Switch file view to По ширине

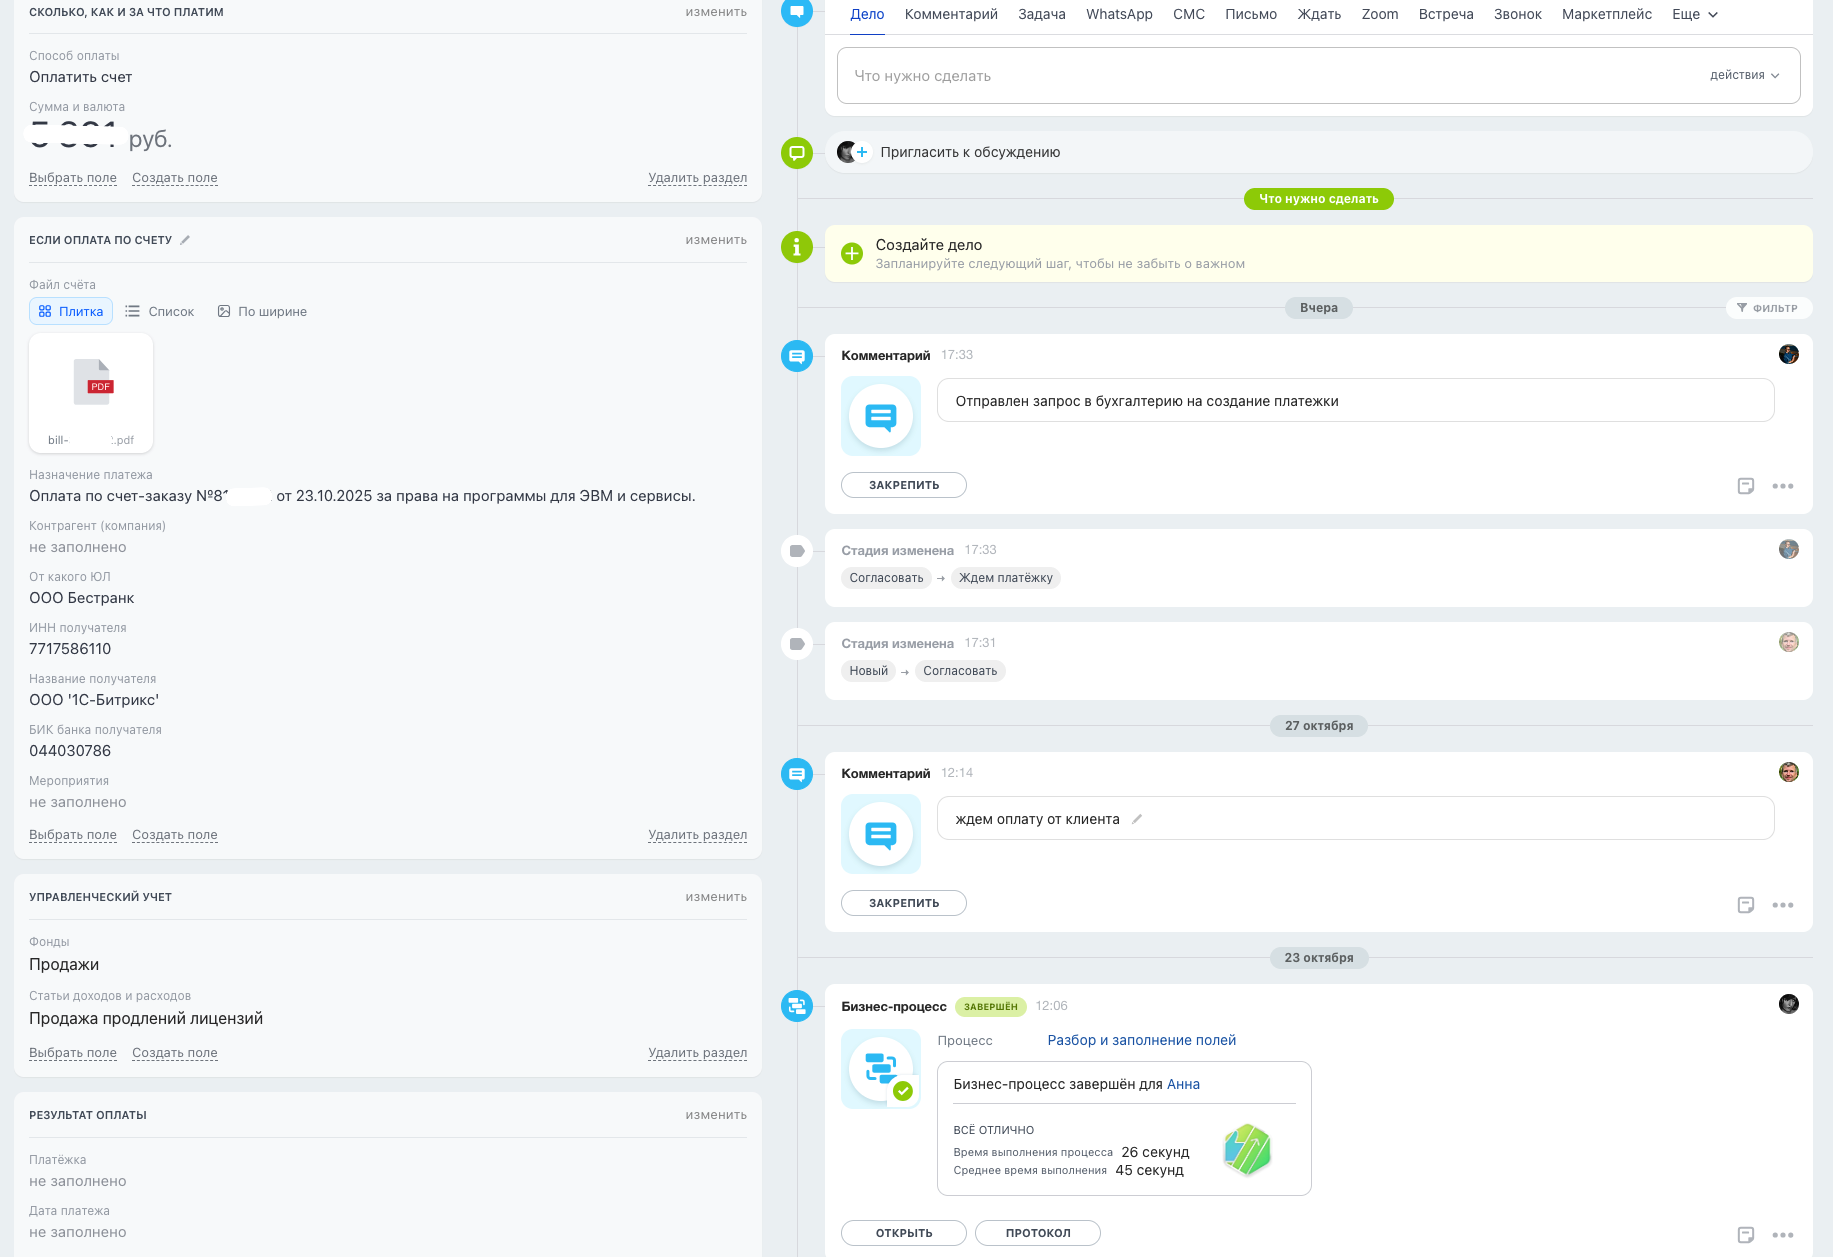coord(262,312)
